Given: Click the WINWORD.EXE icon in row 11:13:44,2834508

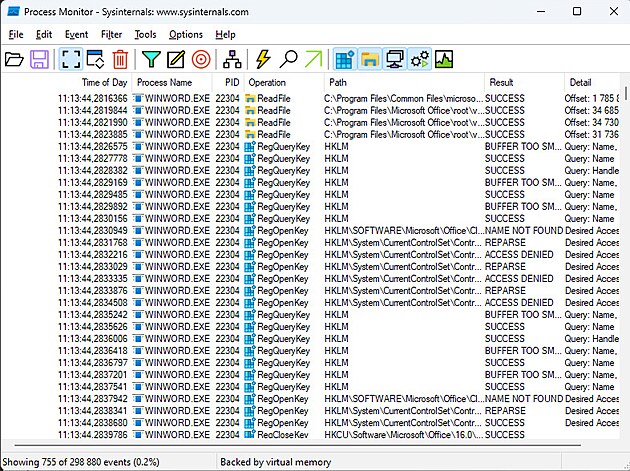Looking at the screenshot, I should point(138,302).
